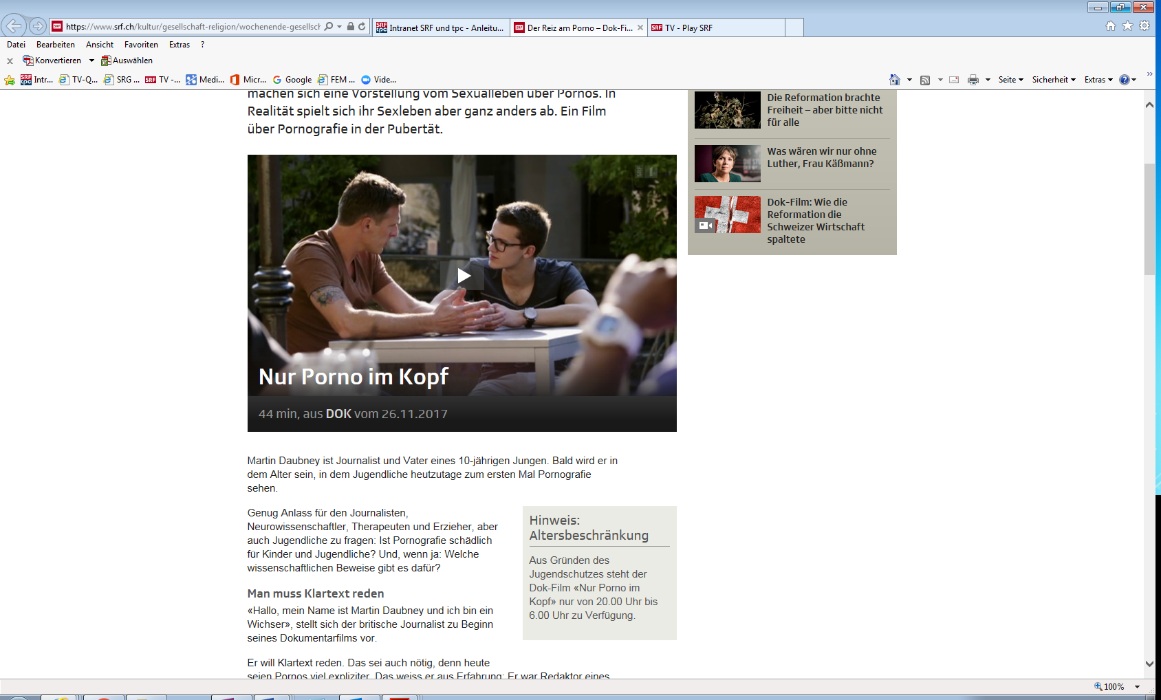Viewport: 1161px width, 700px height.
Task: Open the tools gear icon
Action: (x=1144, y=26)
